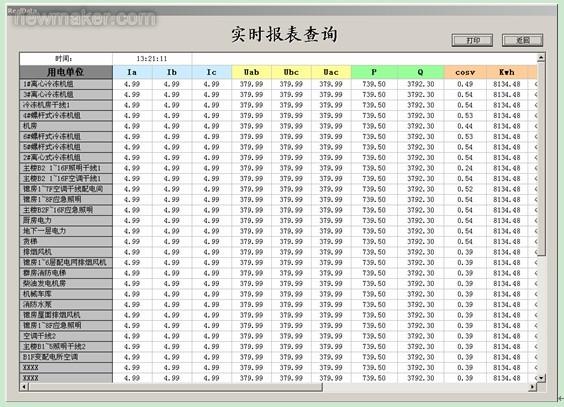Click the 用电单位 header cell
564x407 pixels.
(x=66, y=72)
